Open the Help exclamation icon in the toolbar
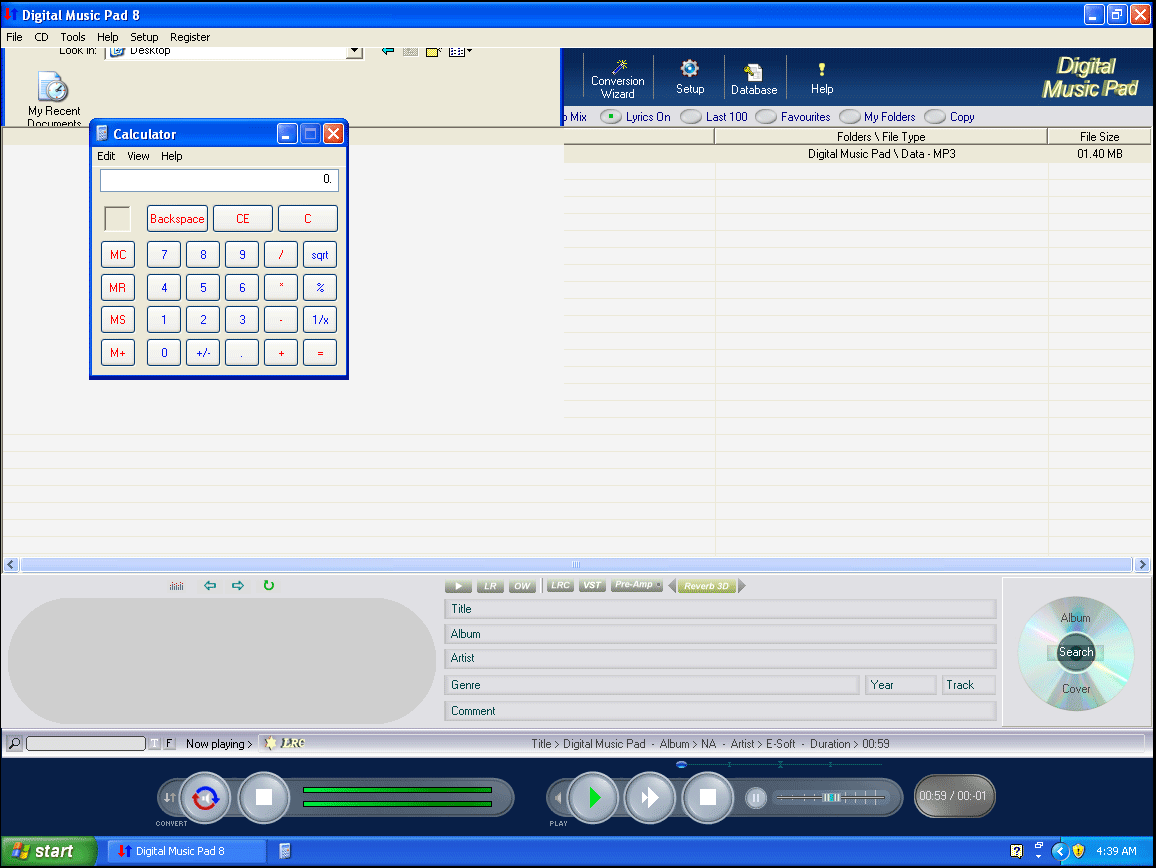1156x868 pixels. (x=821, y=78)
